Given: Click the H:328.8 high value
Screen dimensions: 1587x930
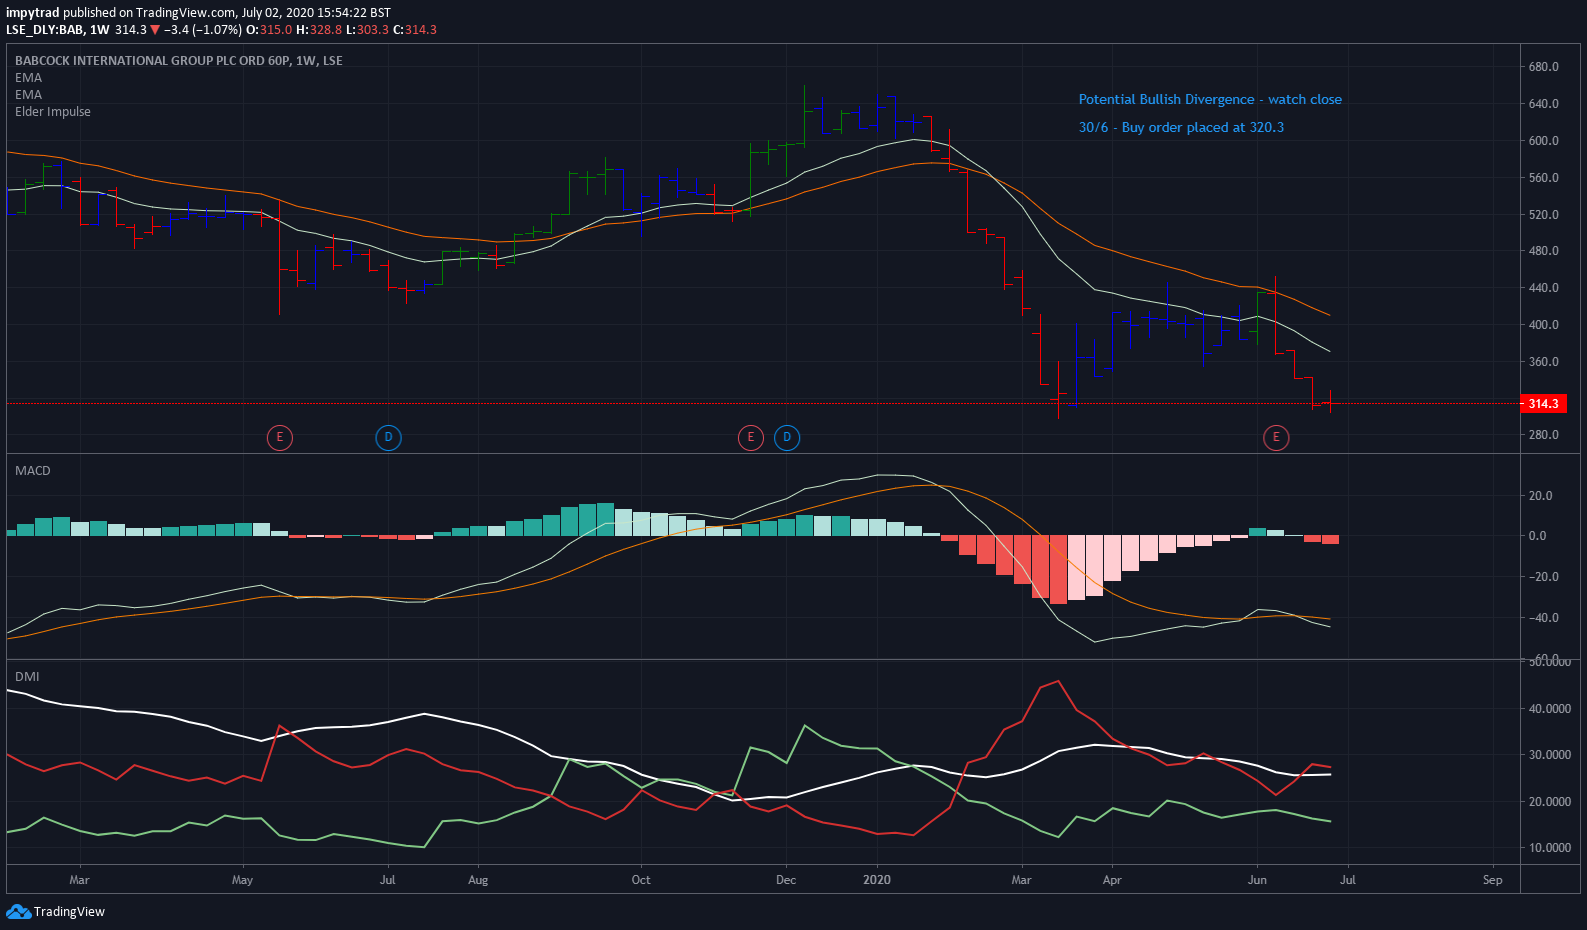Looking at the screenshot, I should coord(319,30).
